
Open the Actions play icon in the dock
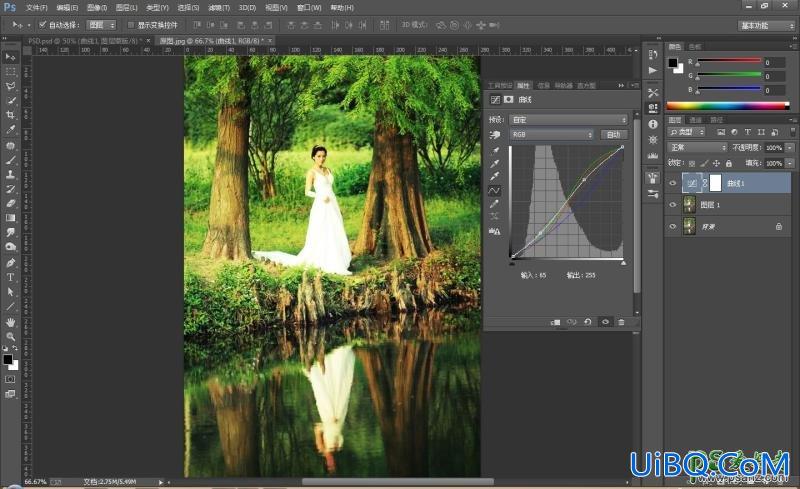pyautogui.click(x=653, y=70)
